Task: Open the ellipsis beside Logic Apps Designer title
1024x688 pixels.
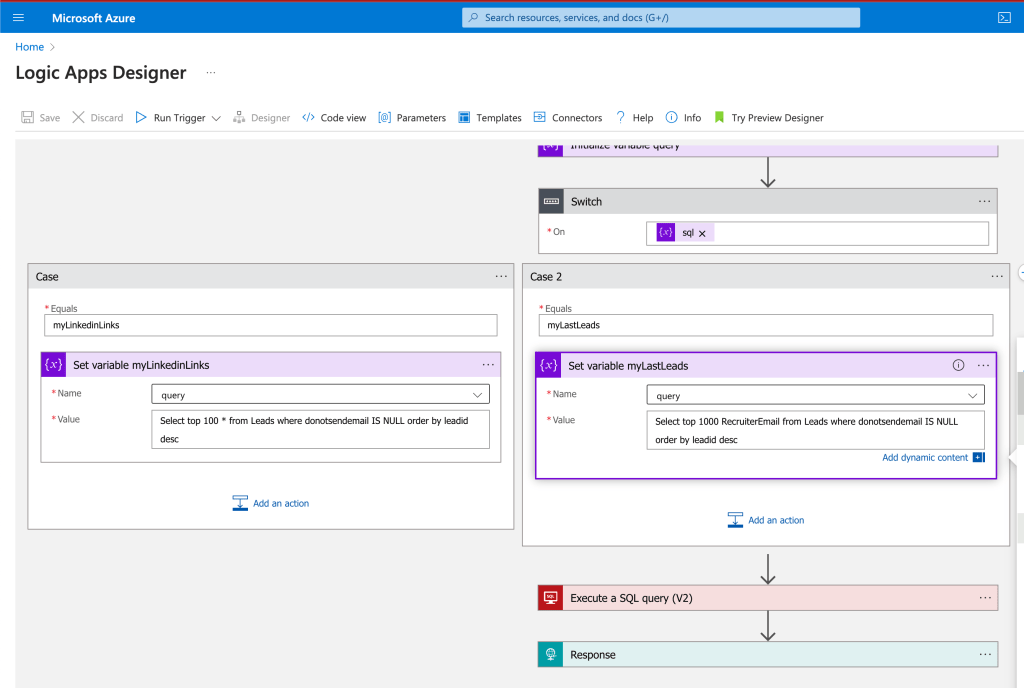Action: point(210,72)
